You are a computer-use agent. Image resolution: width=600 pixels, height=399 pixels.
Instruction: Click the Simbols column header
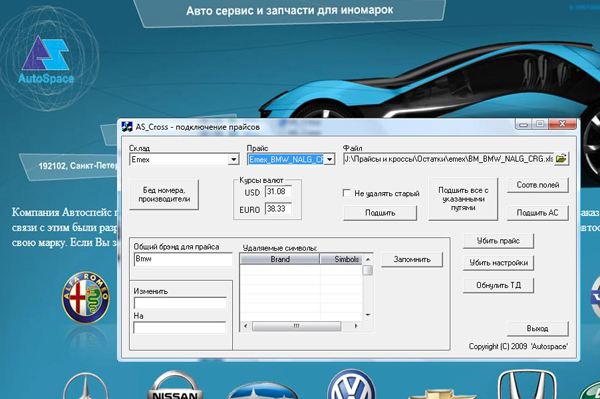(342, 259)
